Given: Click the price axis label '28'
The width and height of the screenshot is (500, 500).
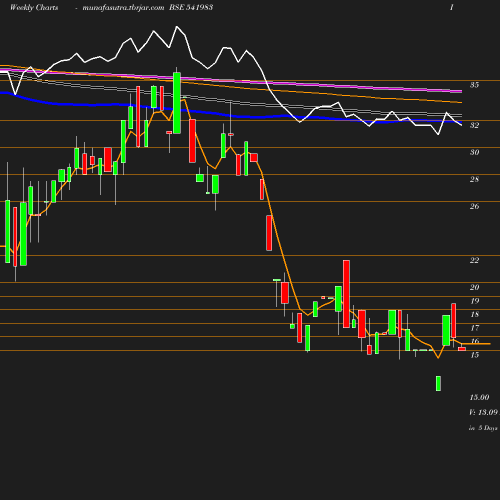Looking at the screenshot, I should click(x=474, y=179).
